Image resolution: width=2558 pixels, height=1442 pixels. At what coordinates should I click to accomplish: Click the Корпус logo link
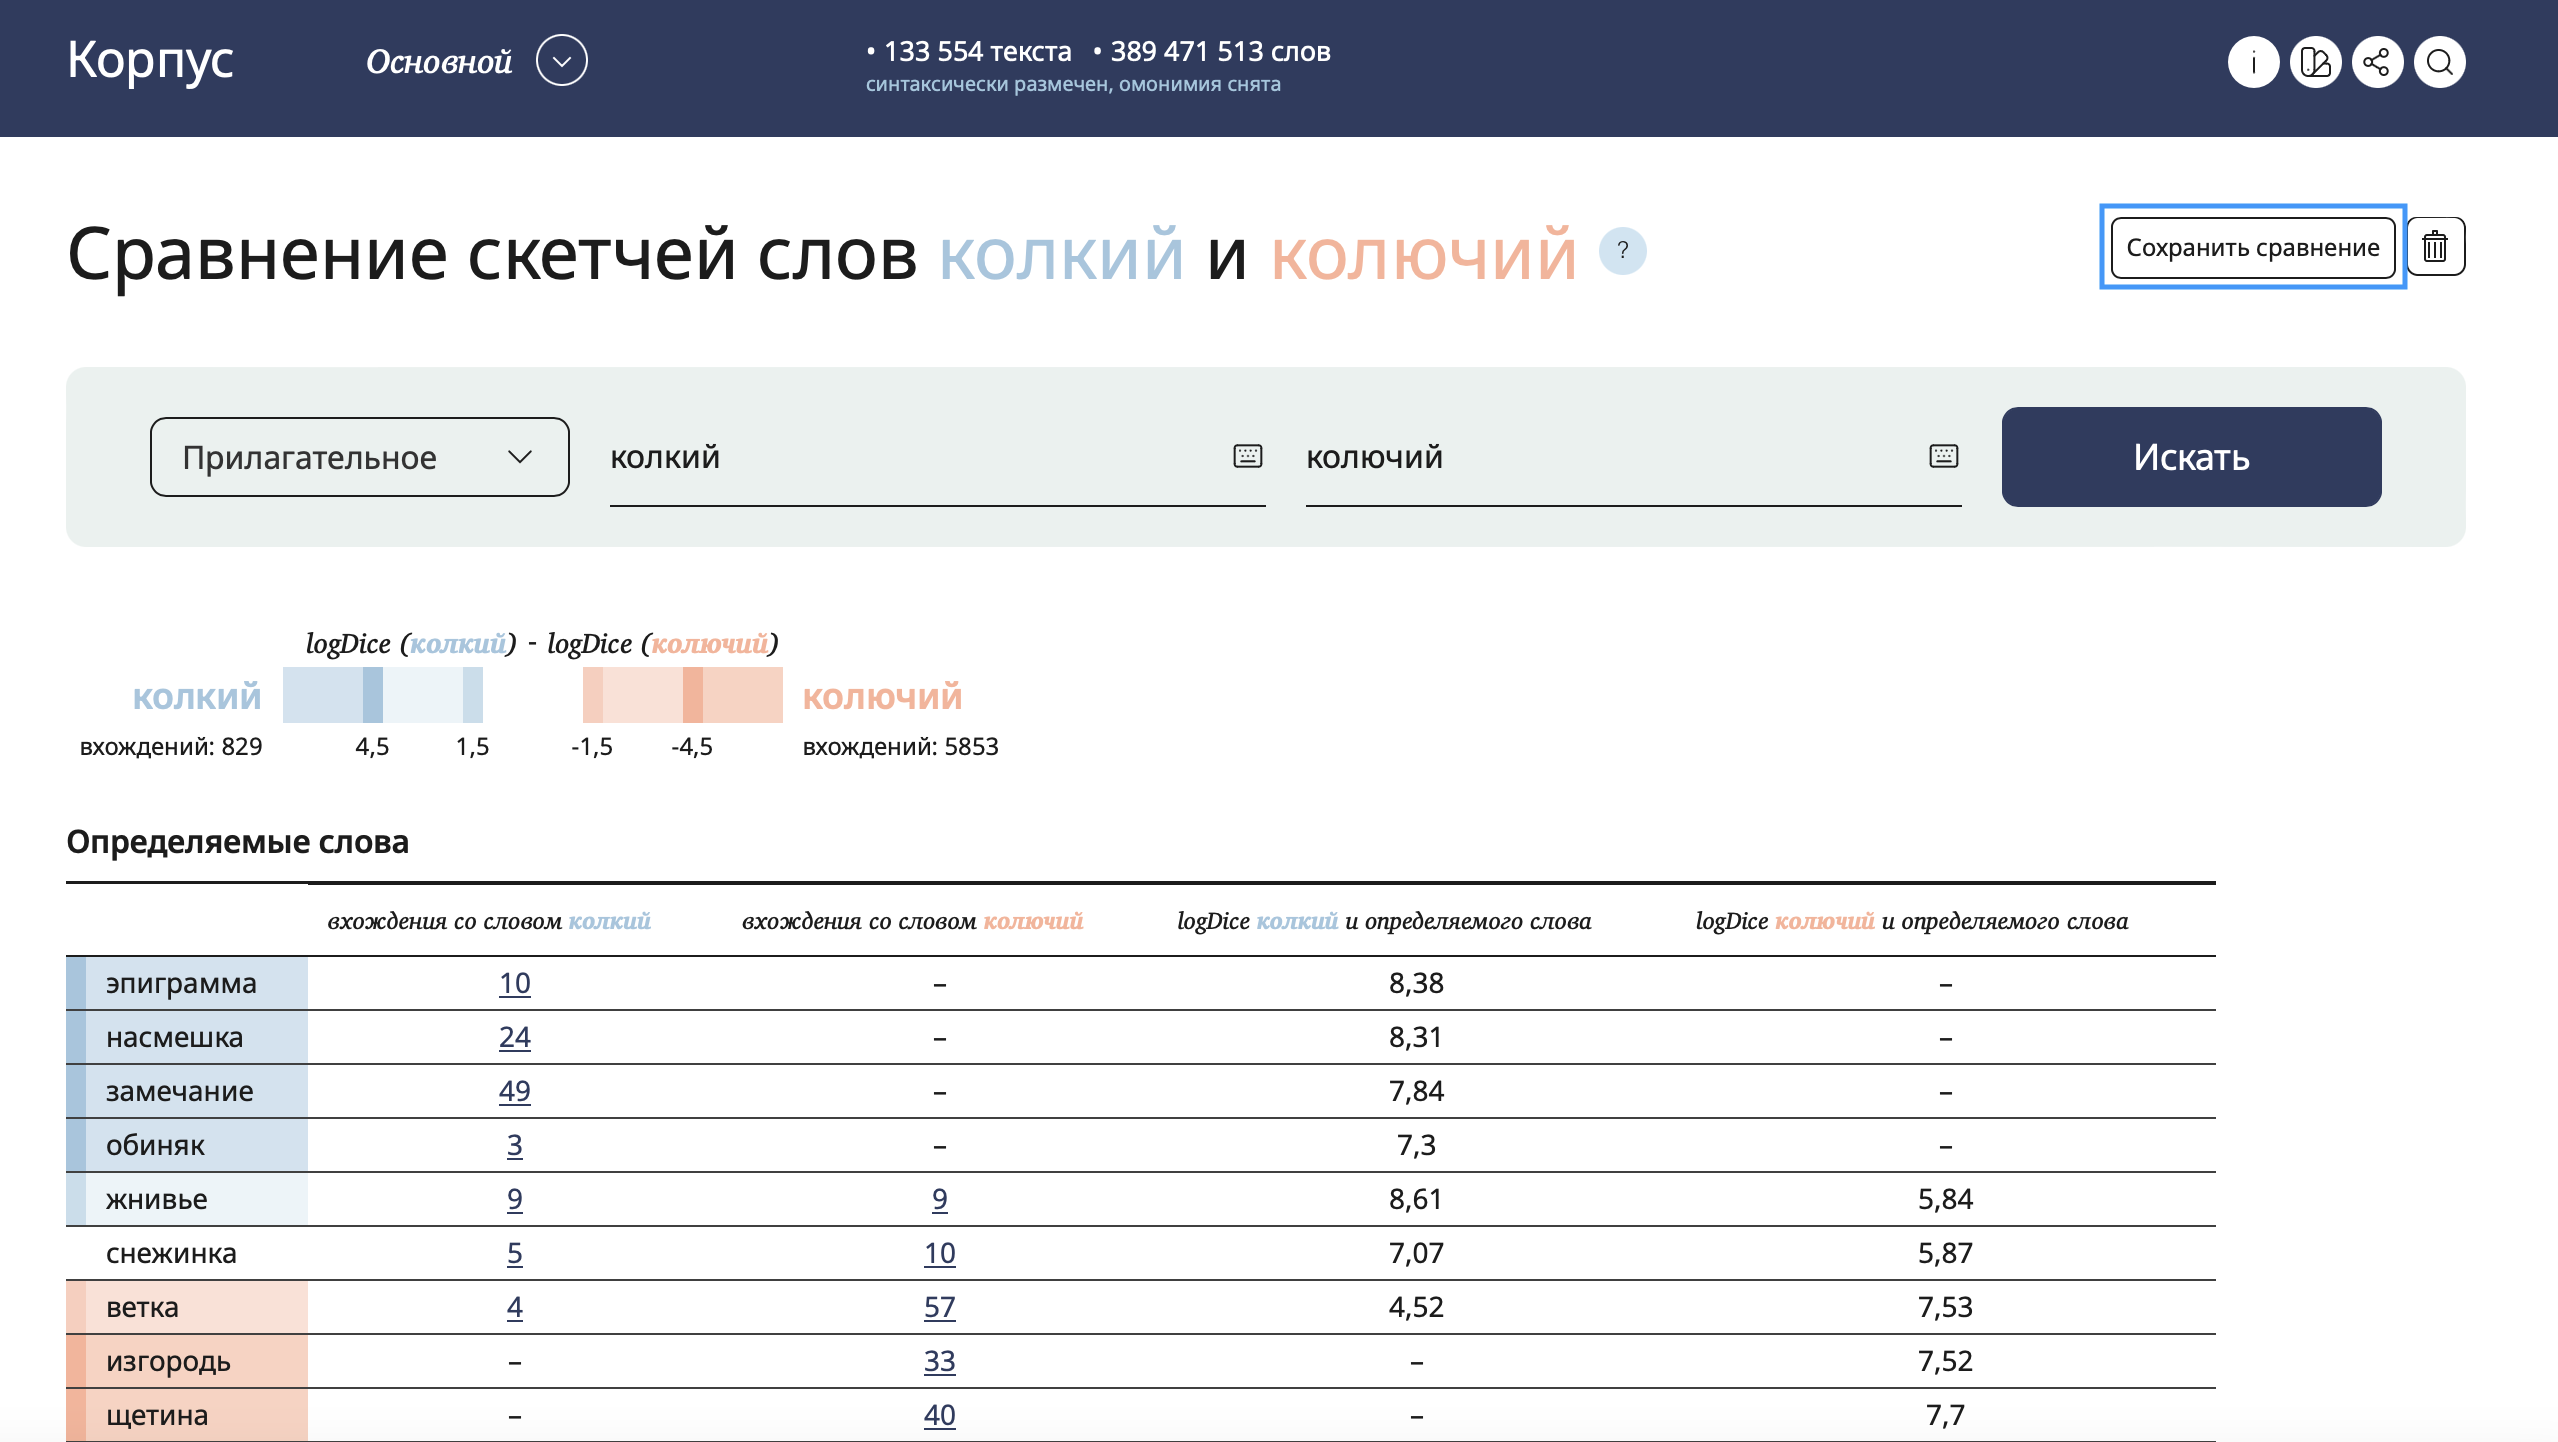coord(150,60)
